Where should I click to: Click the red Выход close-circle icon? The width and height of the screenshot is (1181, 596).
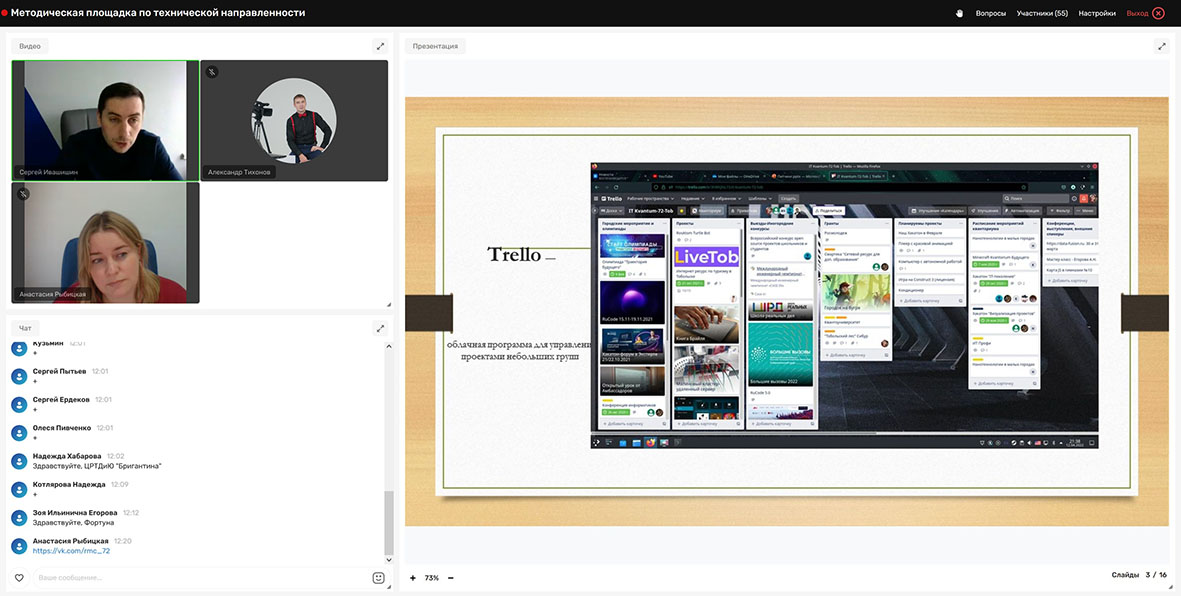pyautogui.click(x=1158, y=13)
